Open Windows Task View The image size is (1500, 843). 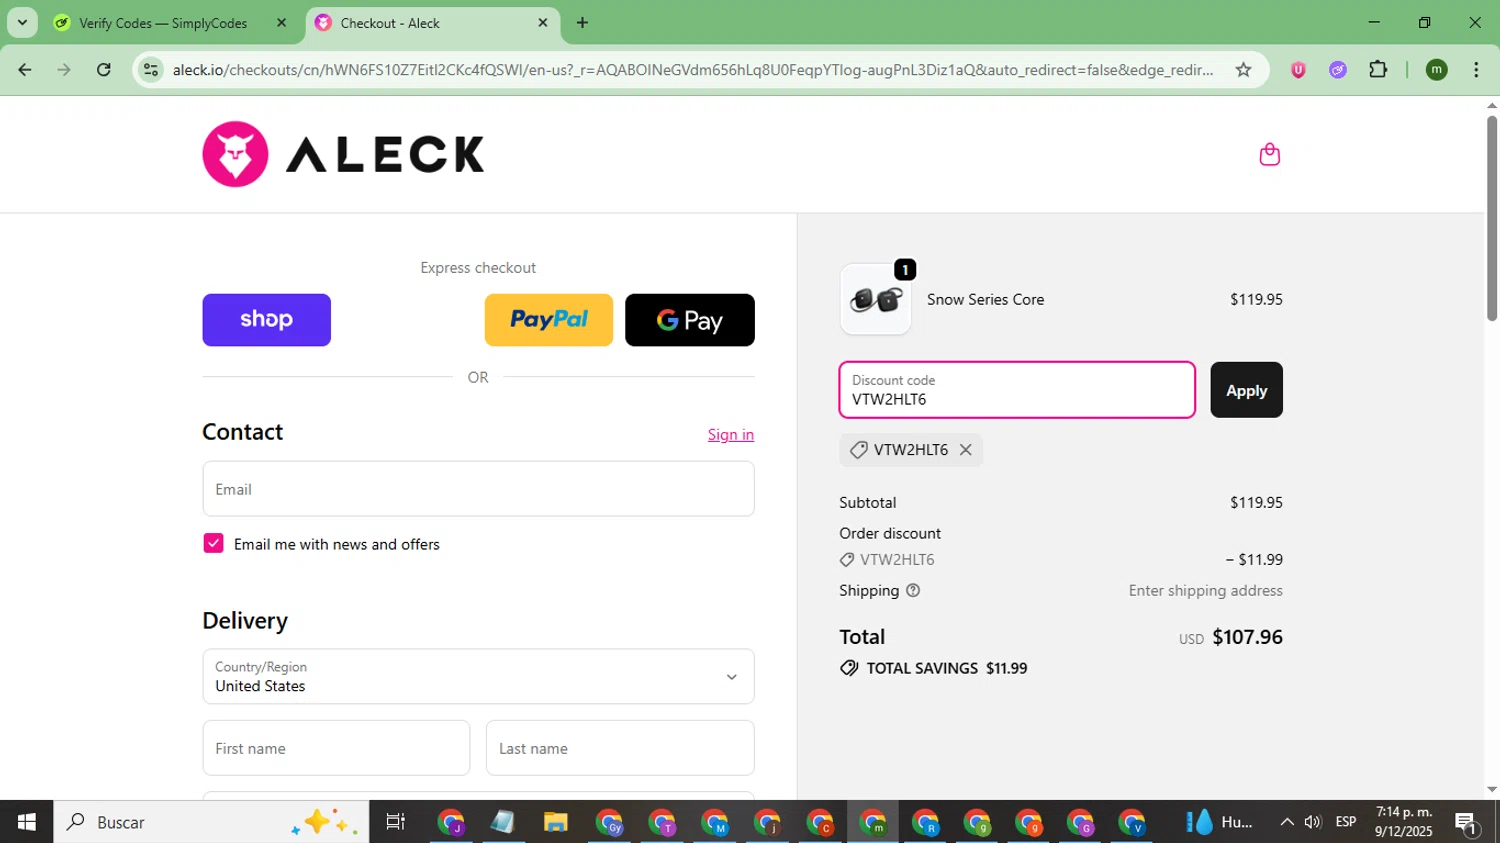click(x=395, y=822)
